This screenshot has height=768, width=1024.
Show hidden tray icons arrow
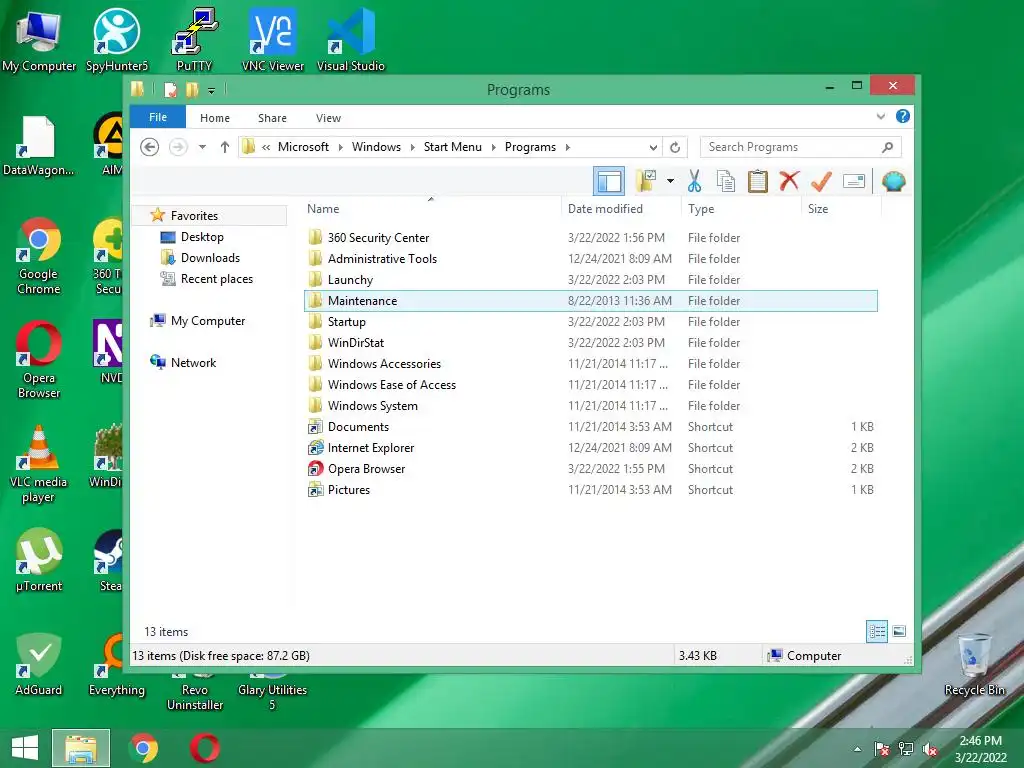tap(857, 749)
